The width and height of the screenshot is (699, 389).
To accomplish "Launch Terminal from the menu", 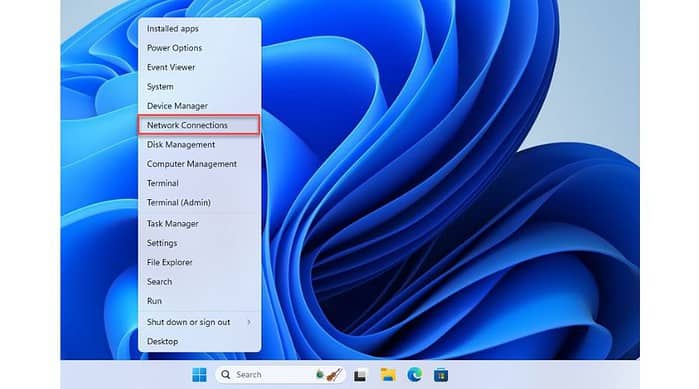I will [199, 183].
